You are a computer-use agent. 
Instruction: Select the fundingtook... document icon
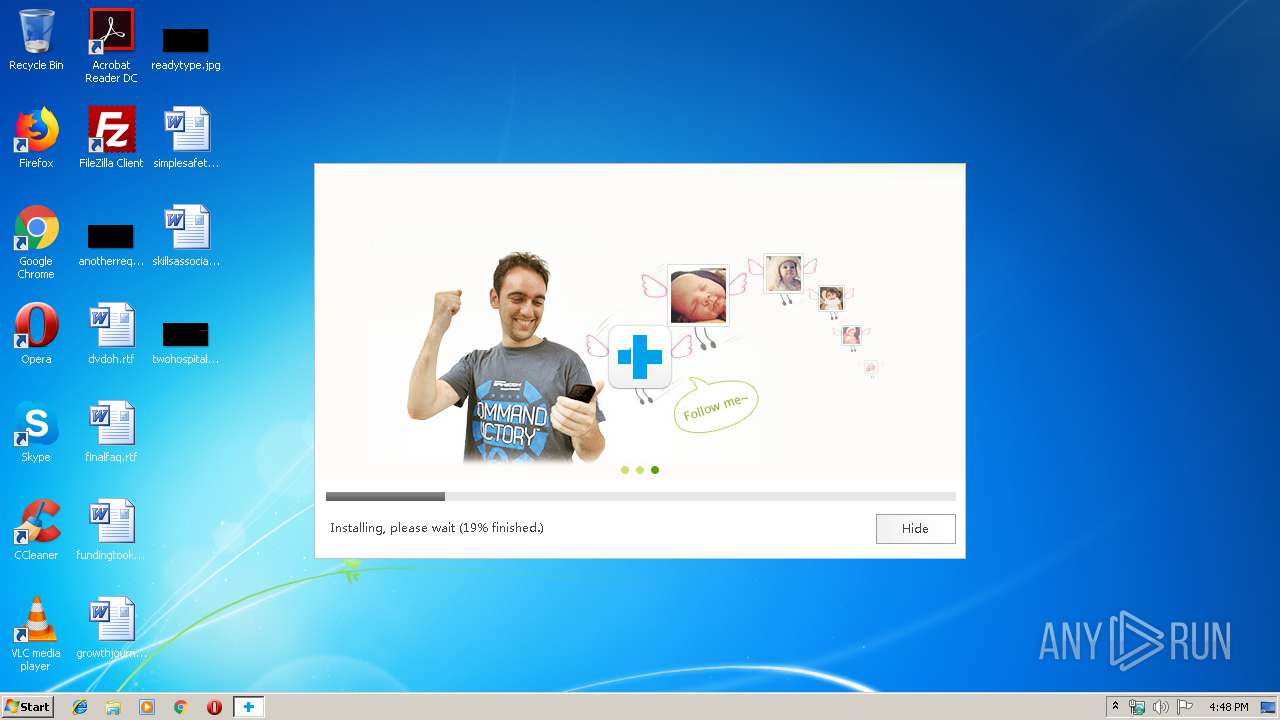click(x=111, y=530)
